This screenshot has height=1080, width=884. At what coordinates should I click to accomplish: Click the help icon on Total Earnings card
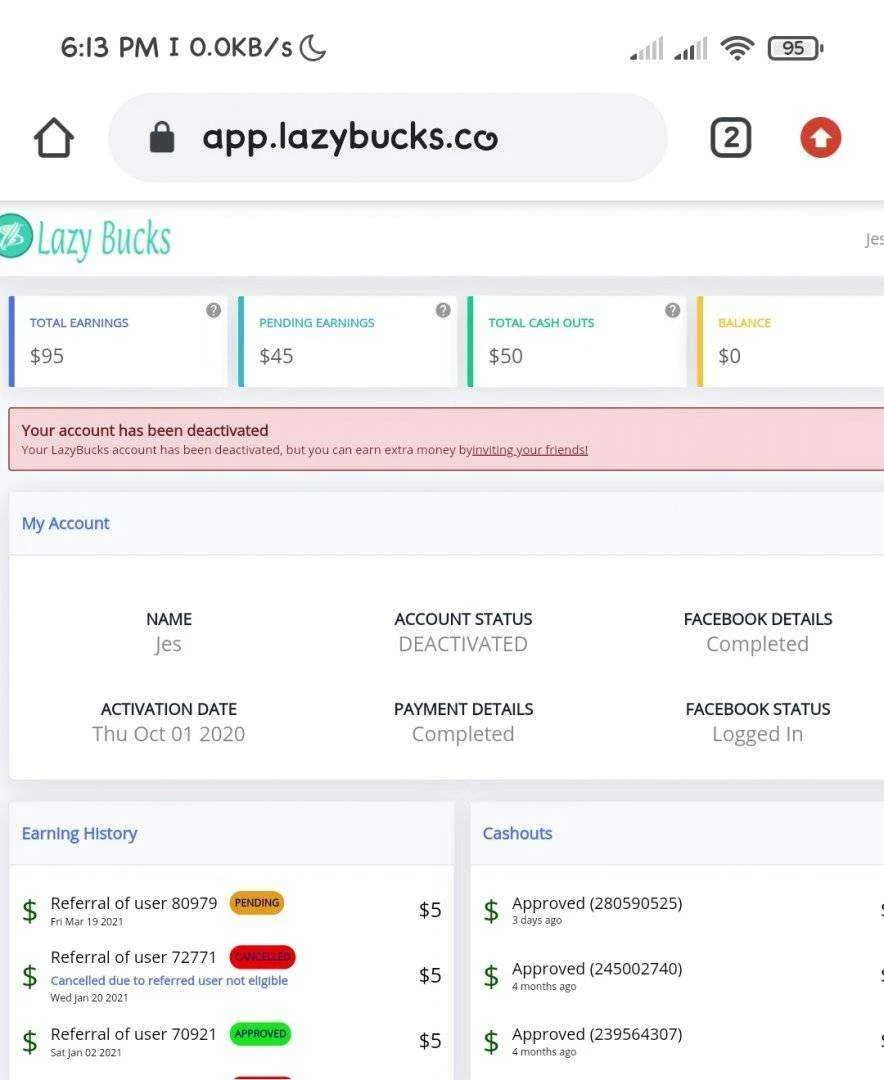coord(214,310)
